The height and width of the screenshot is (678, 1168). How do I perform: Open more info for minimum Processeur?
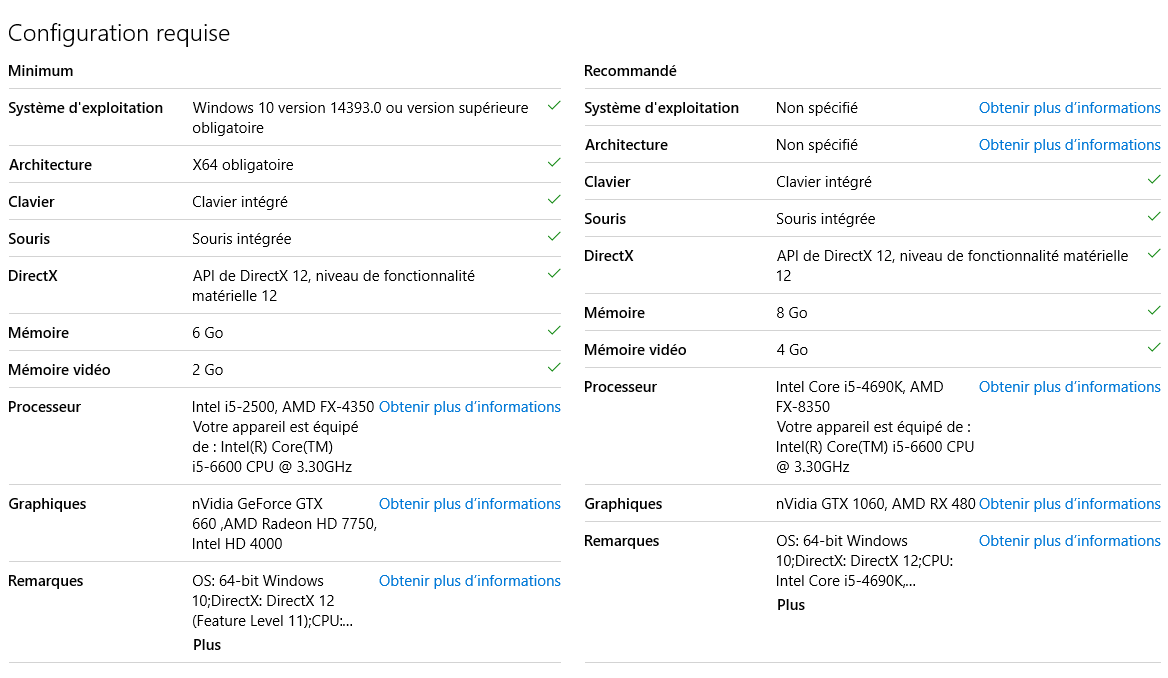pos(469,407)
